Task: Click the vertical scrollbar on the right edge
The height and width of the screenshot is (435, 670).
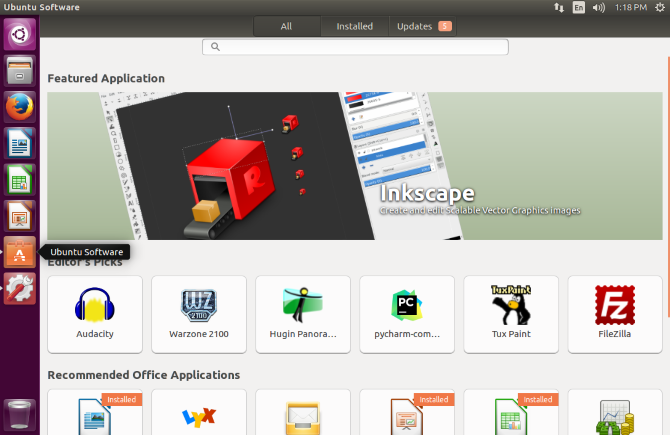Action: pyautogui.click(x=668, y=187)
